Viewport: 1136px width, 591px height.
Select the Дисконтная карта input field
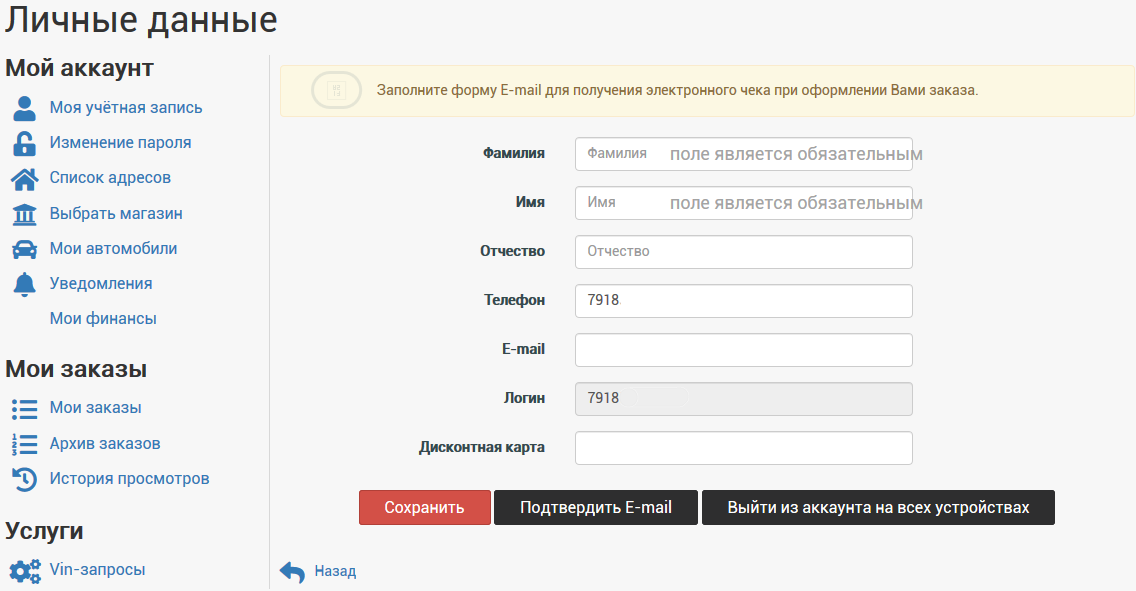743,448
